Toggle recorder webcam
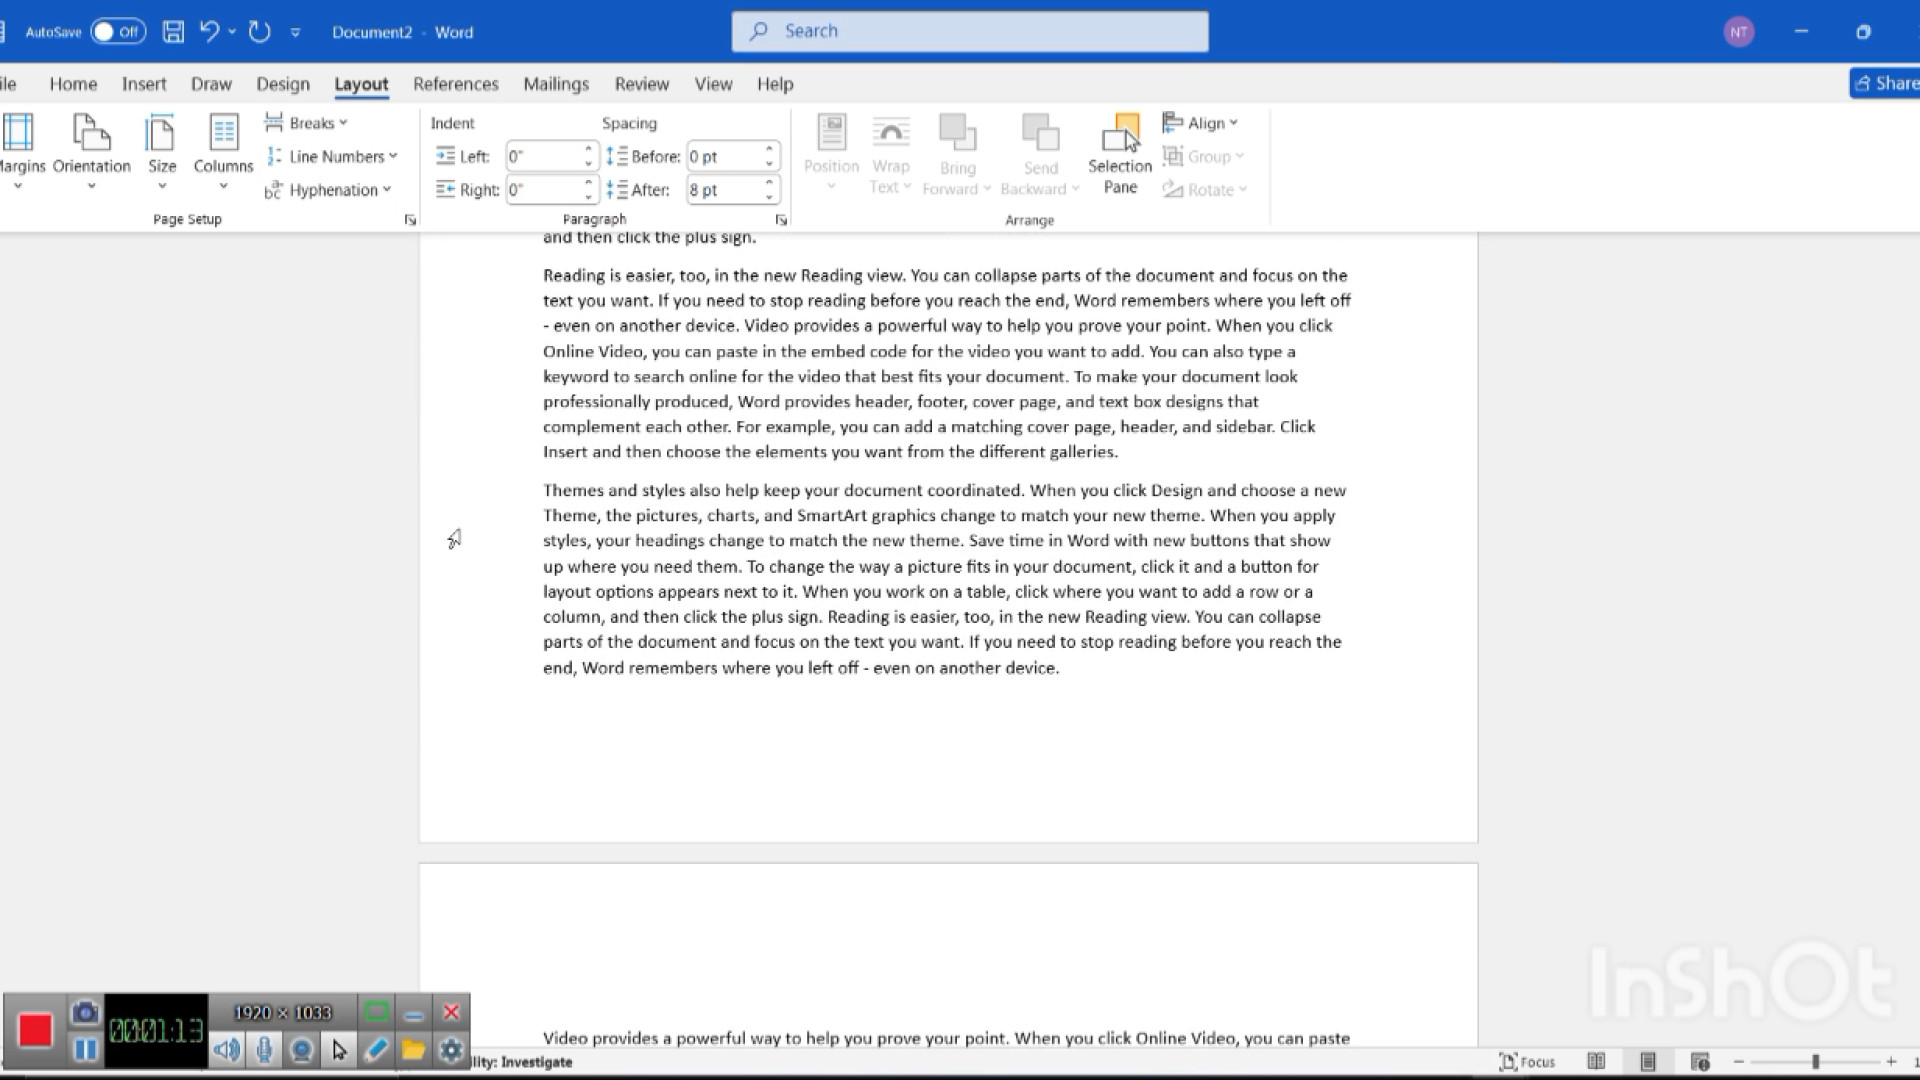This screenshot has width=1920, height=1080. 302,1050
